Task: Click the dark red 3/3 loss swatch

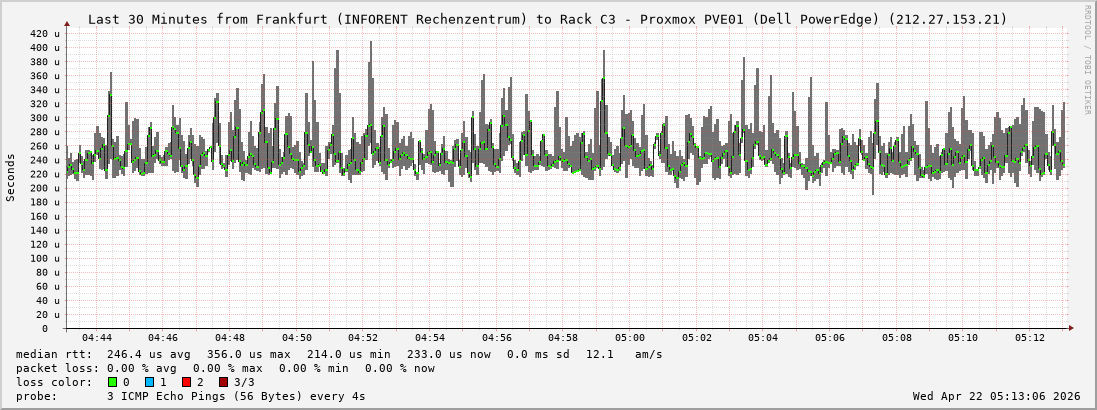Action: pos(224,382)
